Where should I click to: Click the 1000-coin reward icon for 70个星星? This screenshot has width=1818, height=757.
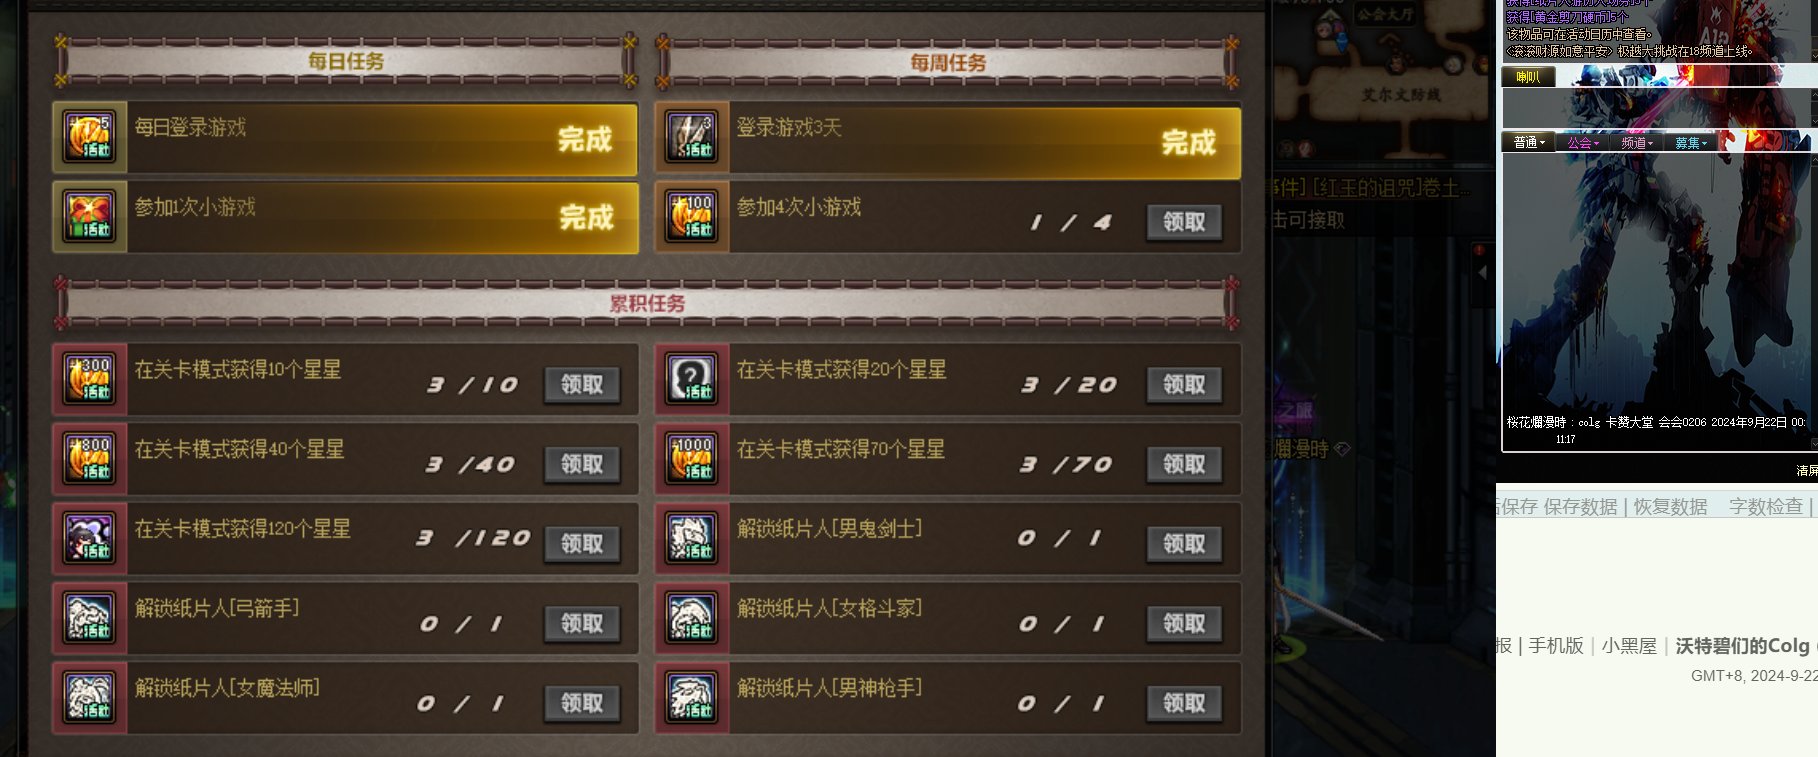[691, 459]
